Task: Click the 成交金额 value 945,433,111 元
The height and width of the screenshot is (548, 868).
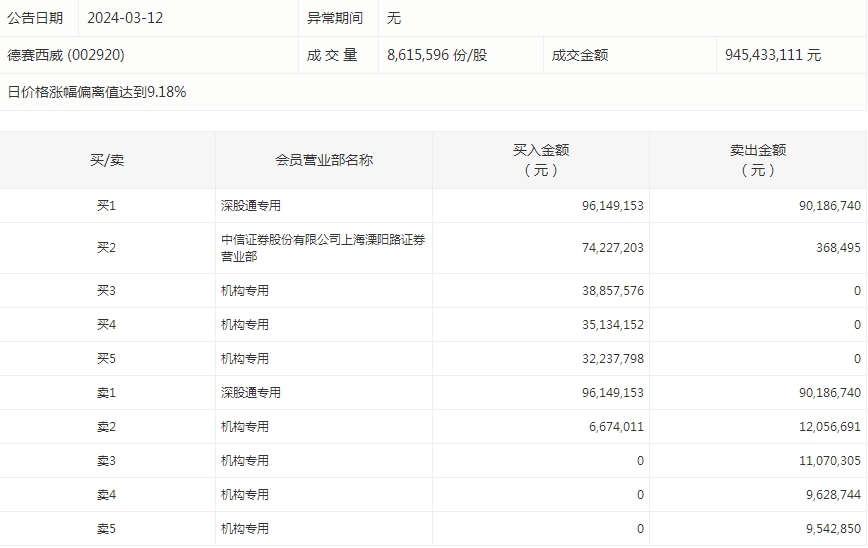Action: [773, 55]
